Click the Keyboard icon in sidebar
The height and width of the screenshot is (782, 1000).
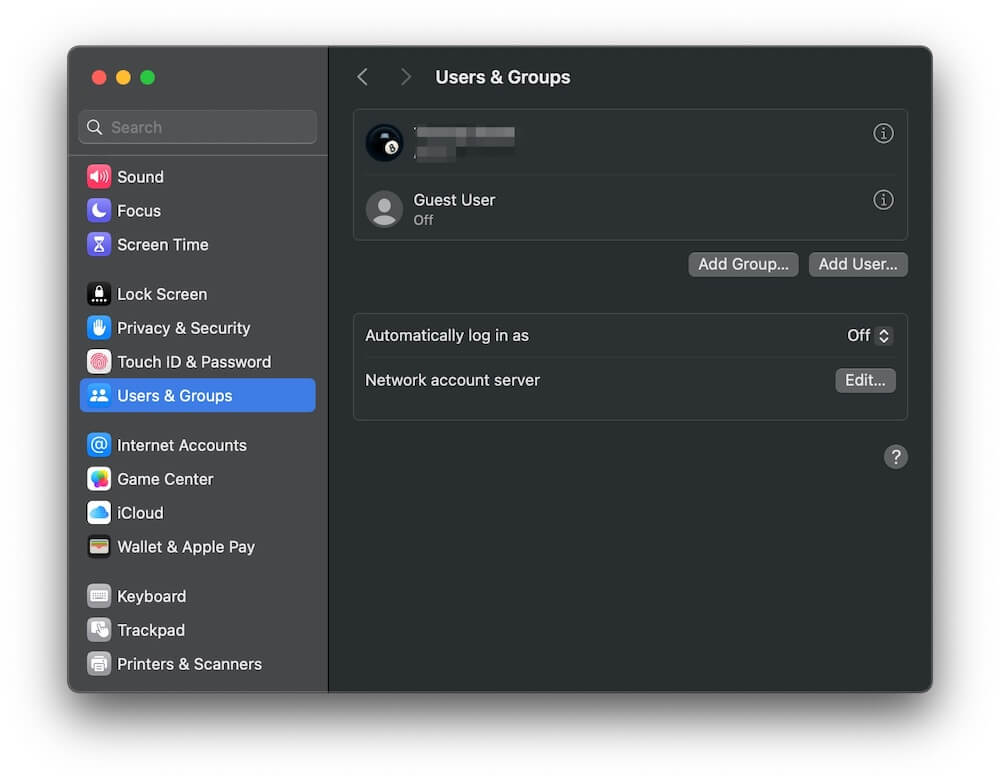(99, 596)
